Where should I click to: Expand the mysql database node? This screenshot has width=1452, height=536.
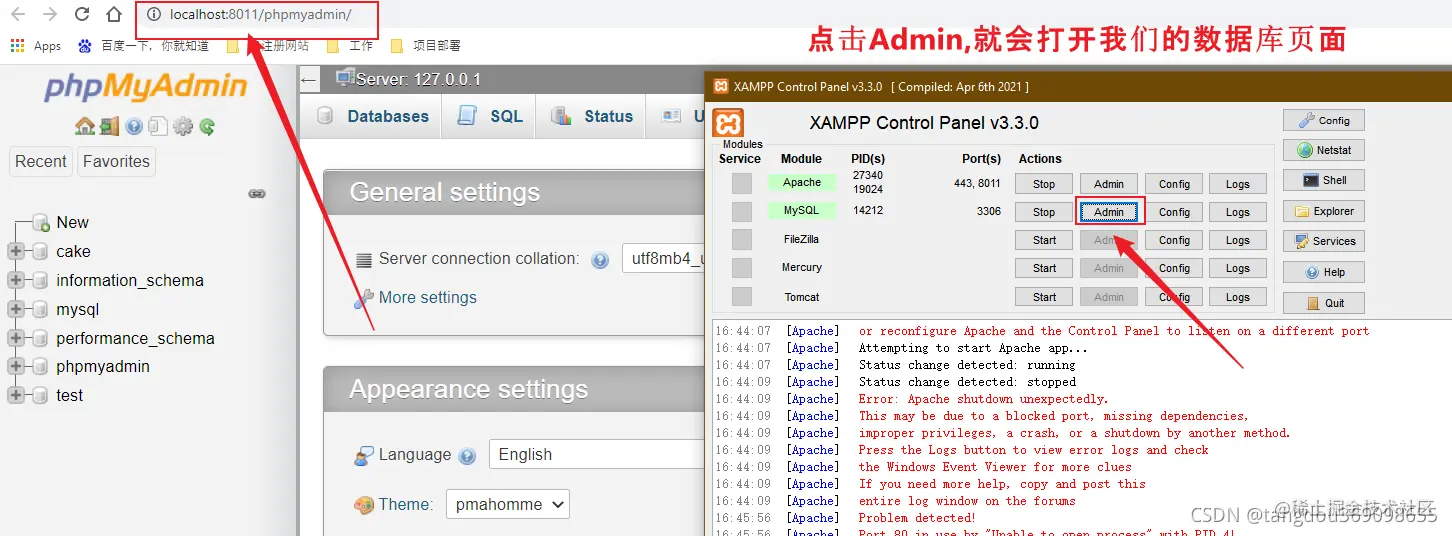15,309
